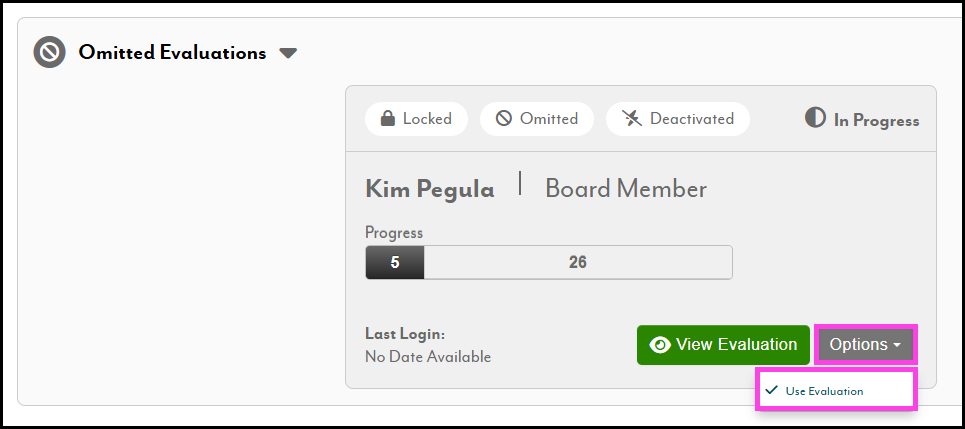Click the Omitted Evaluations heading text
965x429 pixels.
[x=172, y=53]
